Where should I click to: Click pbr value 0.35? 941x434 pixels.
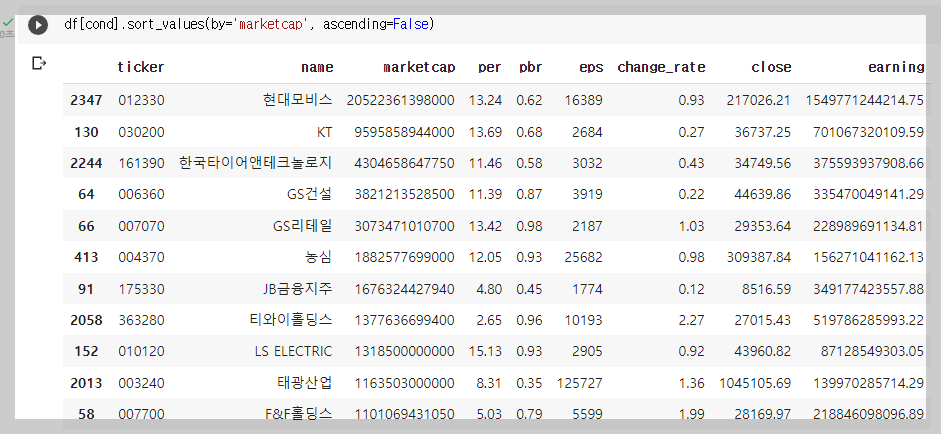(529, 383)
